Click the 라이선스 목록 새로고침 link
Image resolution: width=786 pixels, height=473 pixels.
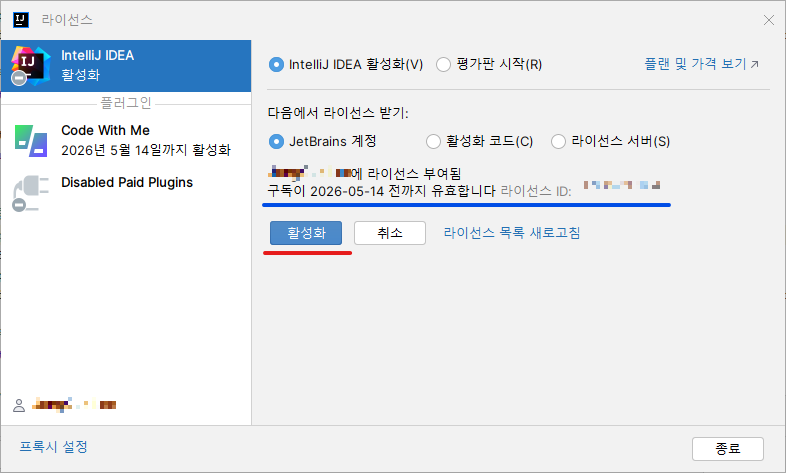pos(512,233)
